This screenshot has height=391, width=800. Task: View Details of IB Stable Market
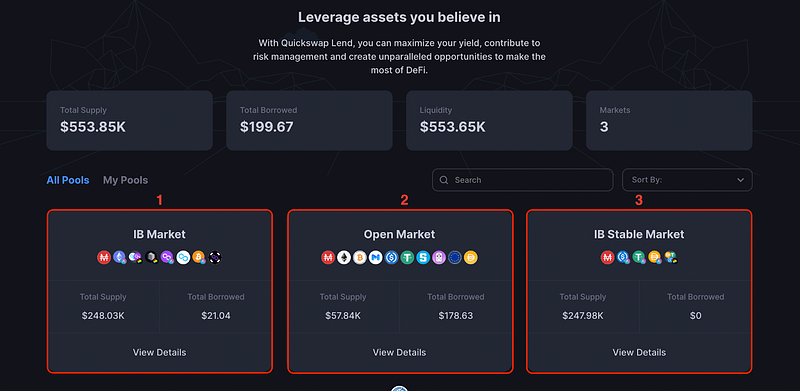[x=639, y=352]
